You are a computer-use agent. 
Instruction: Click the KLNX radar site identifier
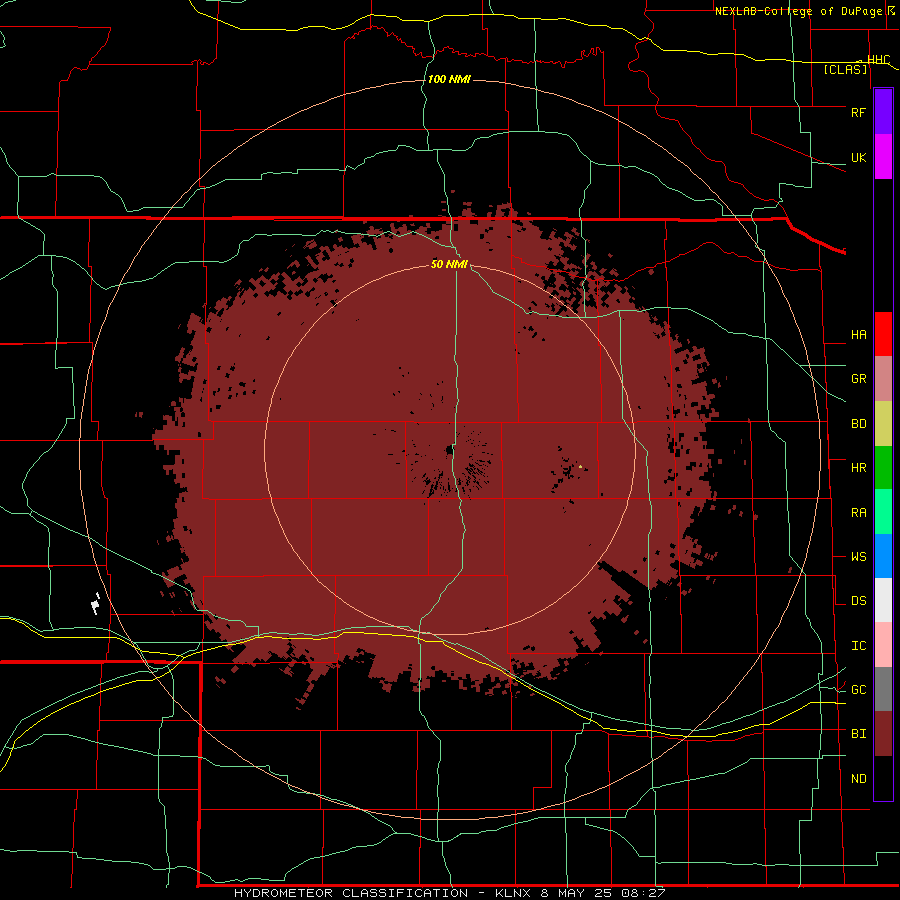tap(514, 893)
